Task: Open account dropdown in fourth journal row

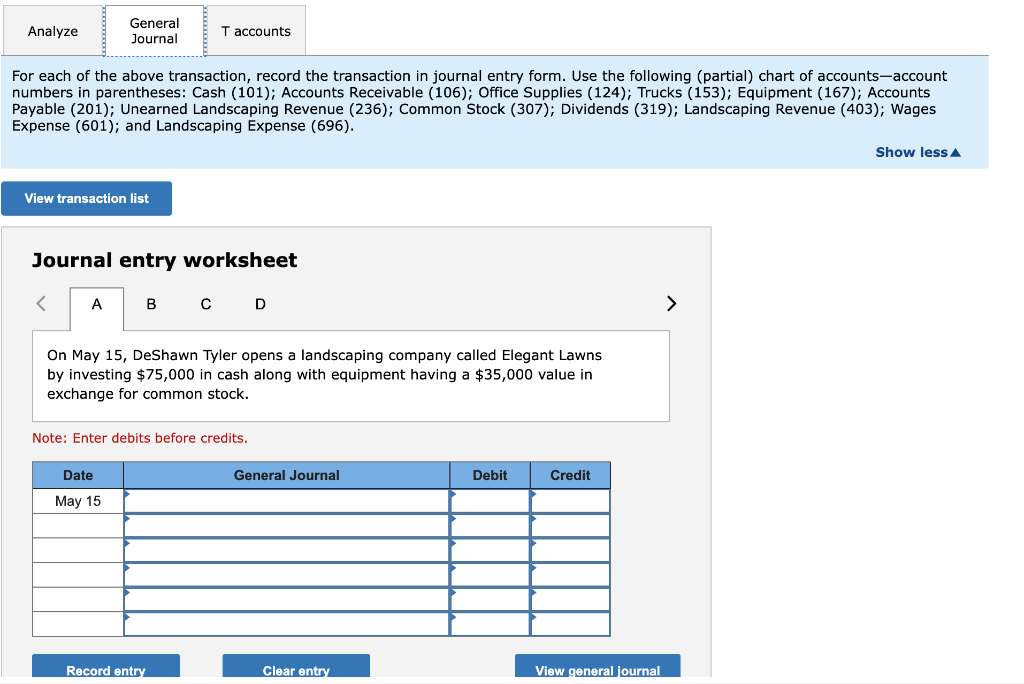Action: [287, 575]
